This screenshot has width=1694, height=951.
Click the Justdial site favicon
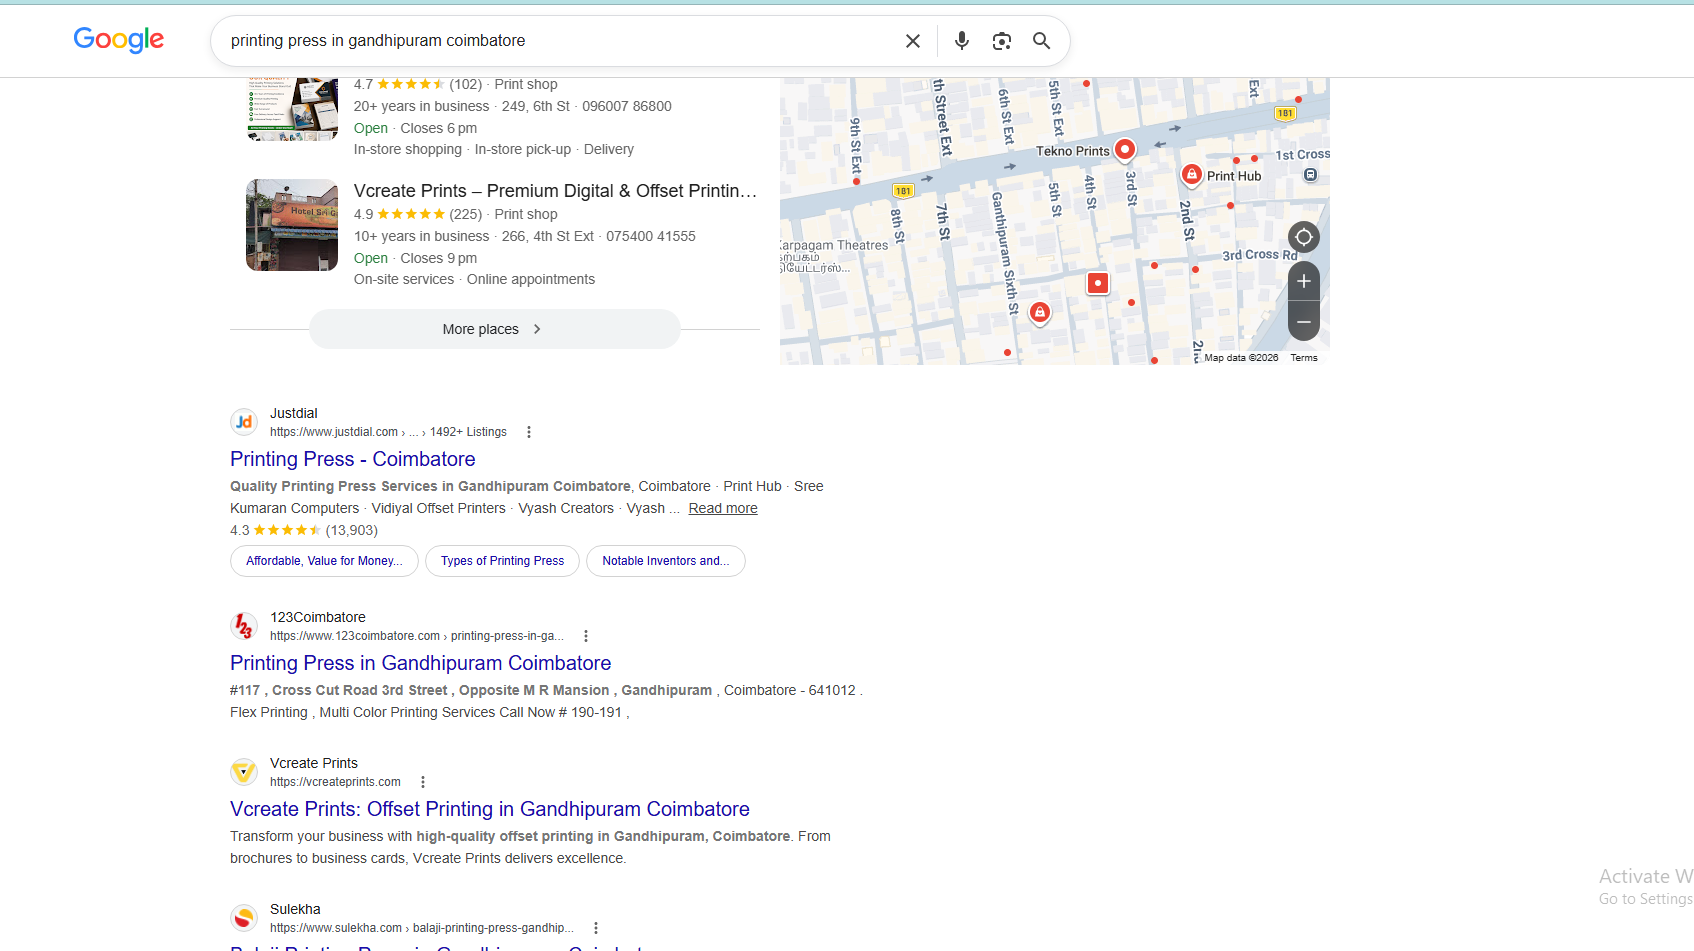244,422
